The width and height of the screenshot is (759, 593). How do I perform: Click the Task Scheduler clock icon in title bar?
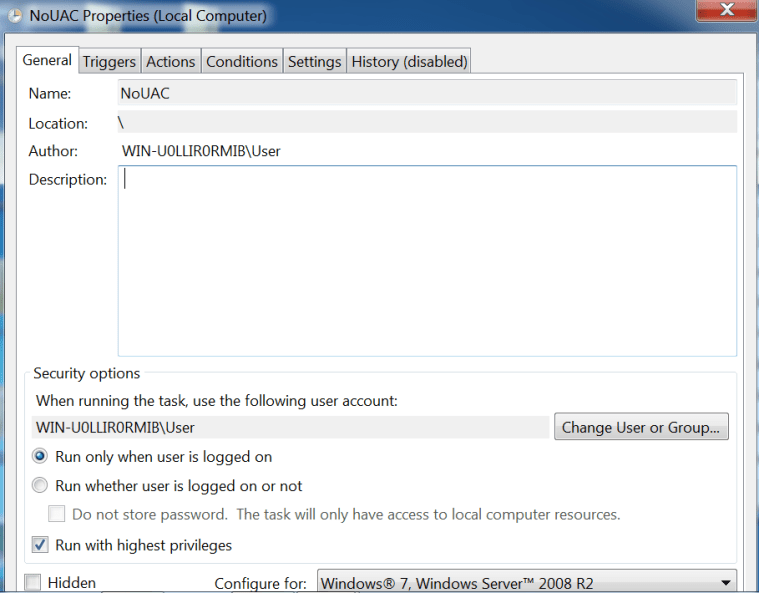[15, 15]
